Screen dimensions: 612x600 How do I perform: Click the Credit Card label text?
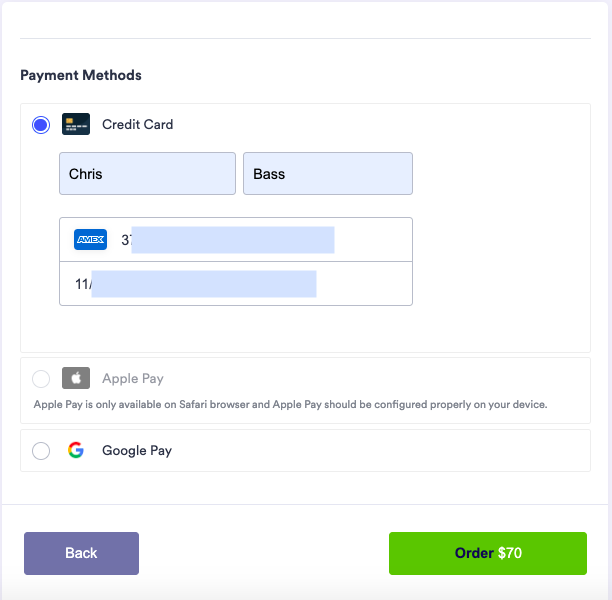pos(137,125)
